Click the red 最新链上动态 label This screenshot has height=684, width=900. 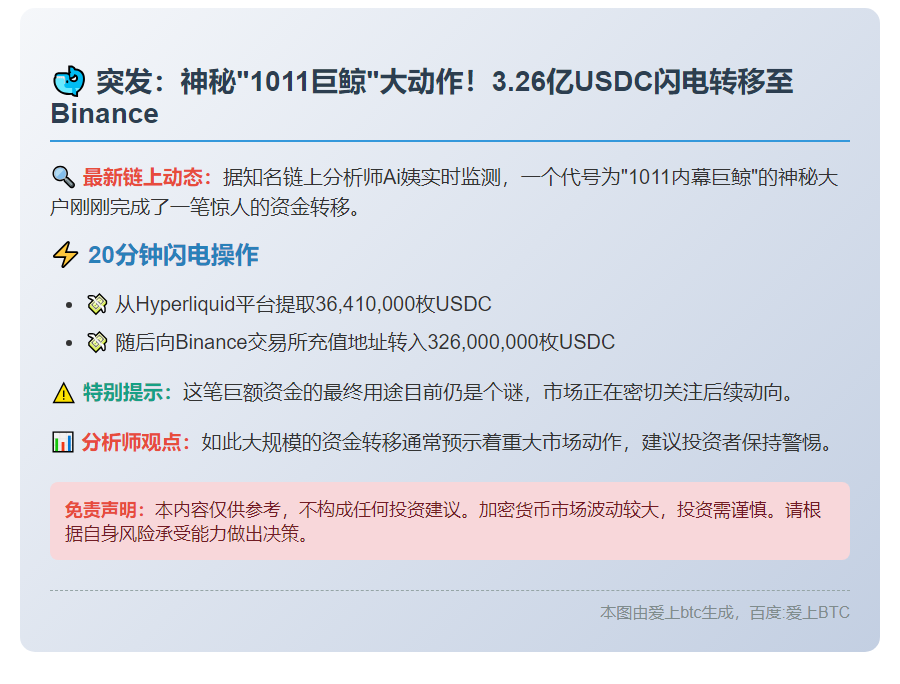coord(147,178)
